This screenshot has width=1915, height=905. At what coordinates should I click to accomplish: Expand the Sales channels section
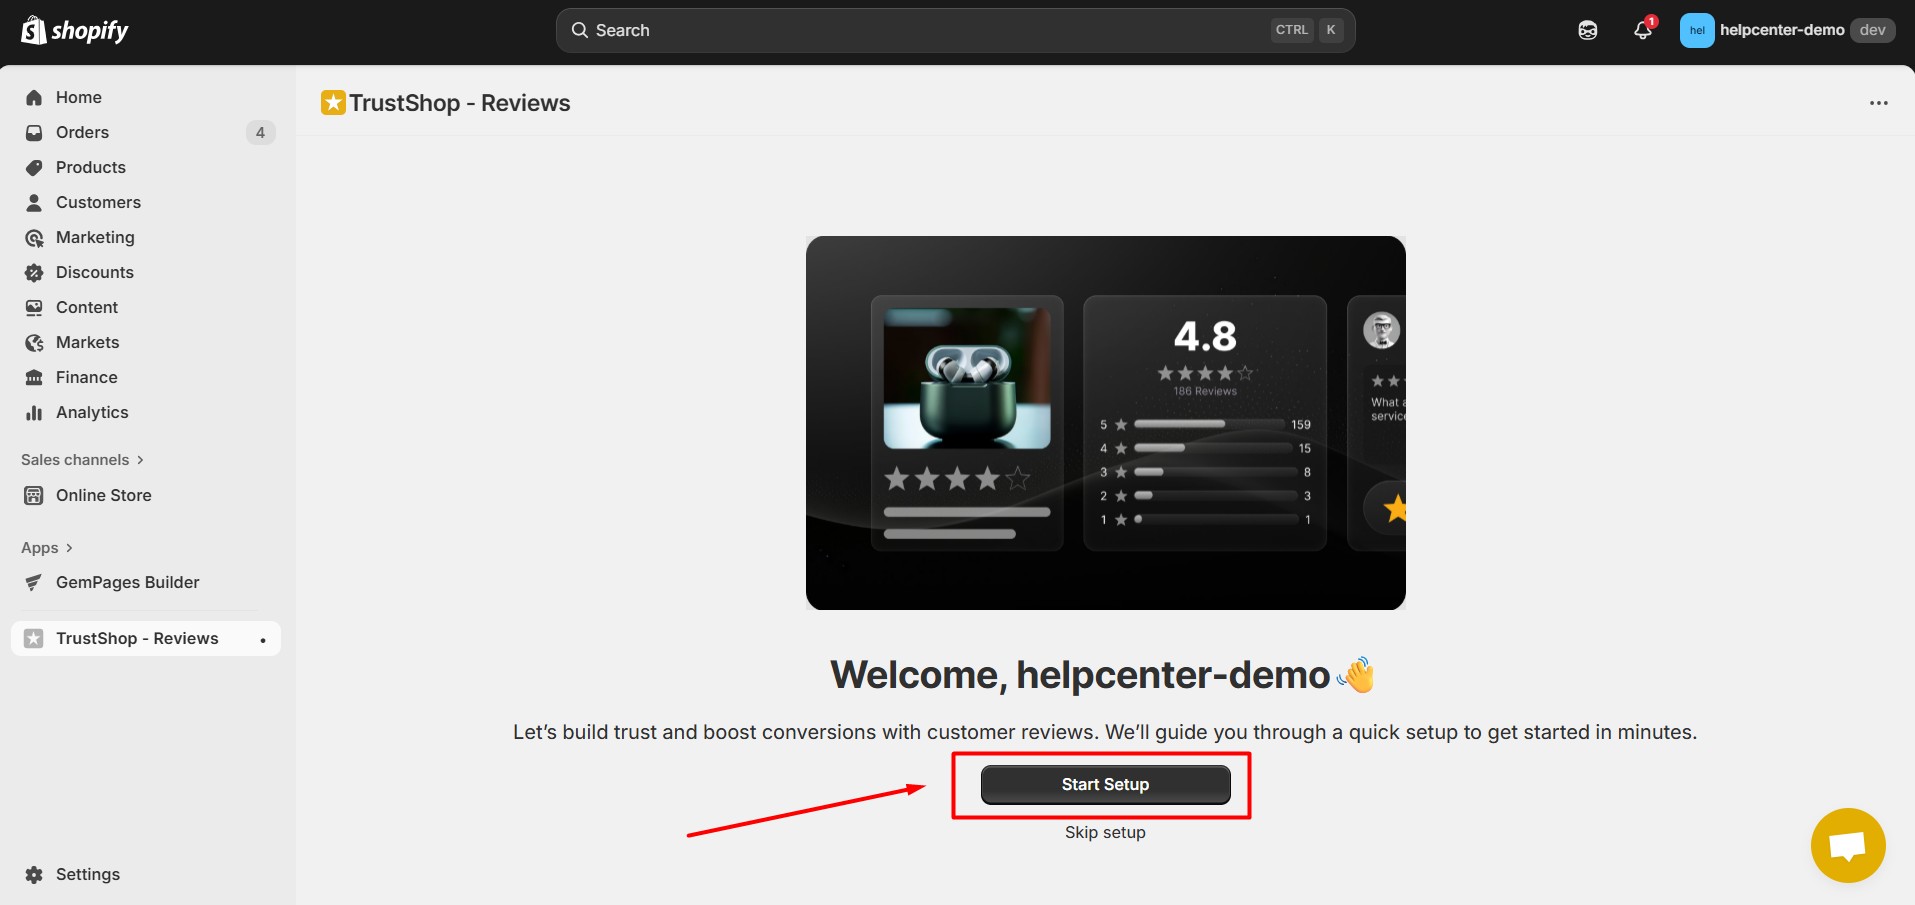pos(82,460)
